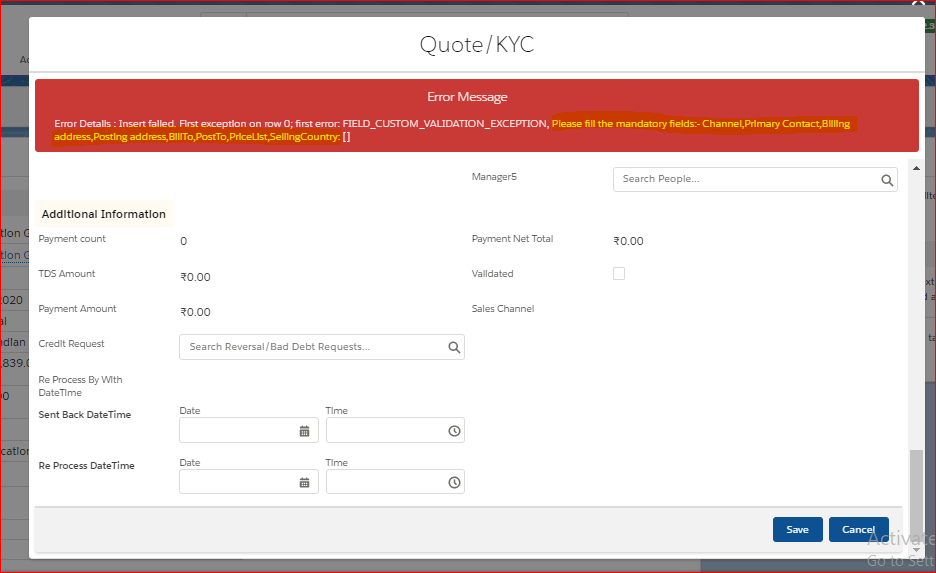
Task: Select the Additional Information section header
Action: pos(104,214)
